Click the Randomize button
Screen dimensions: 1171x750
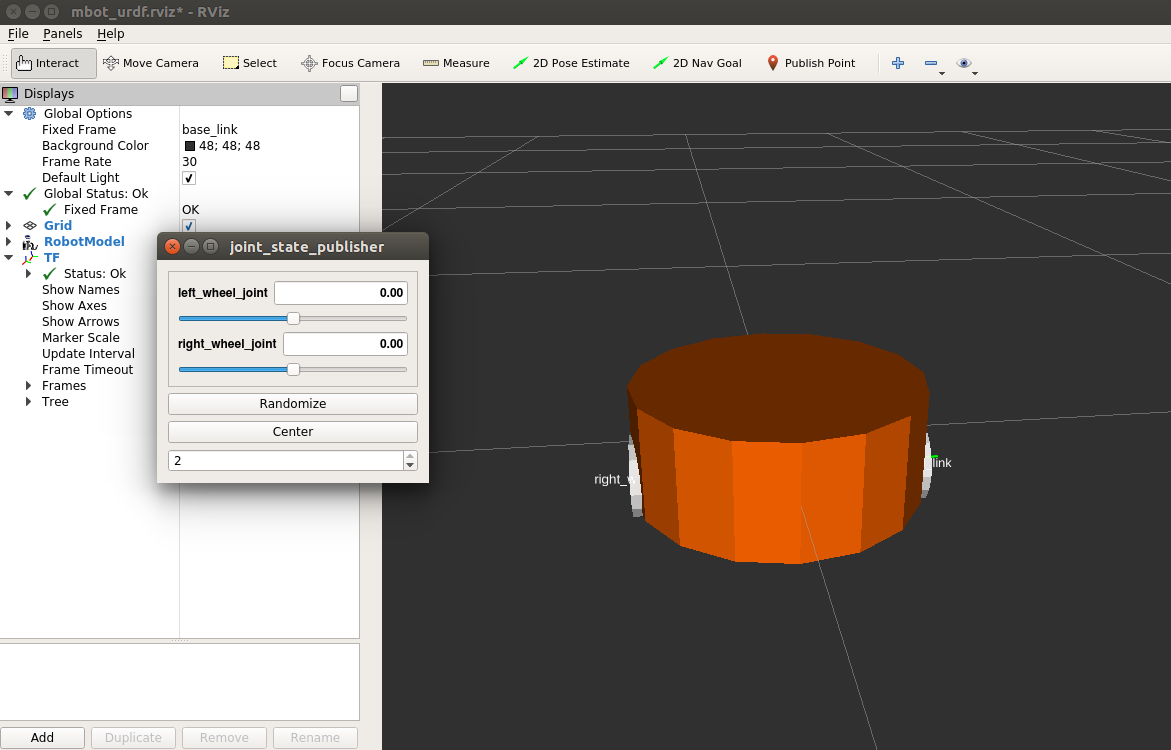tap(293, 404)
